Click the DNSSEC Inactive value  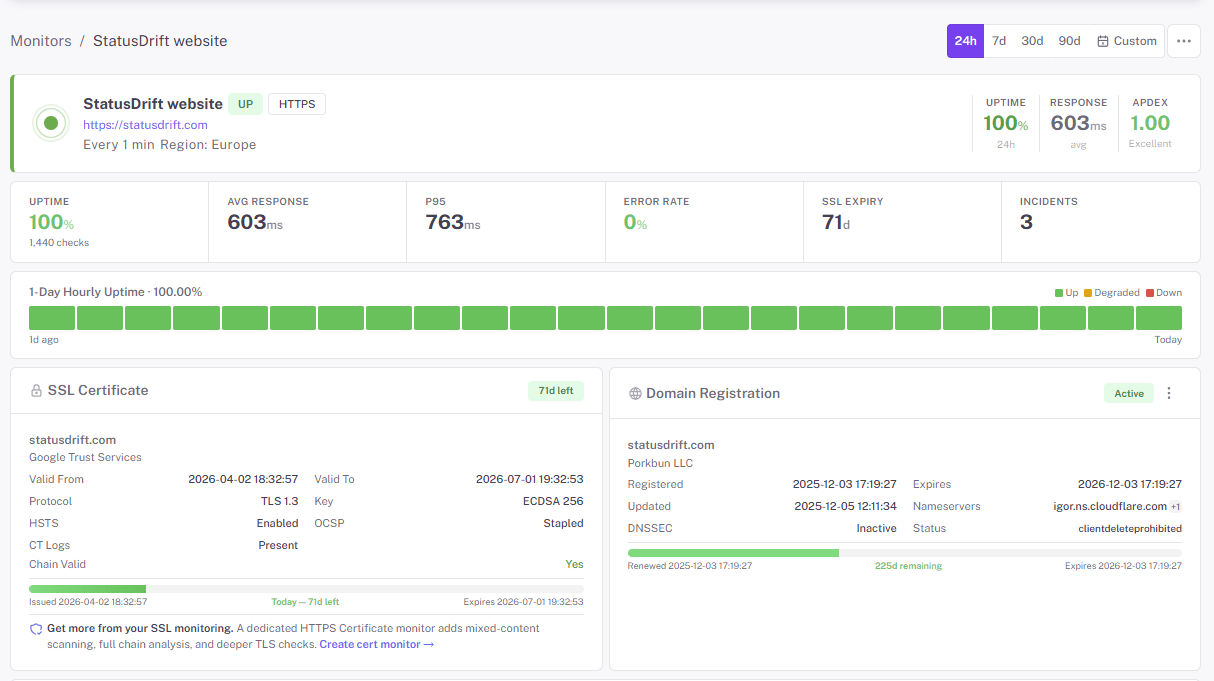876,529
